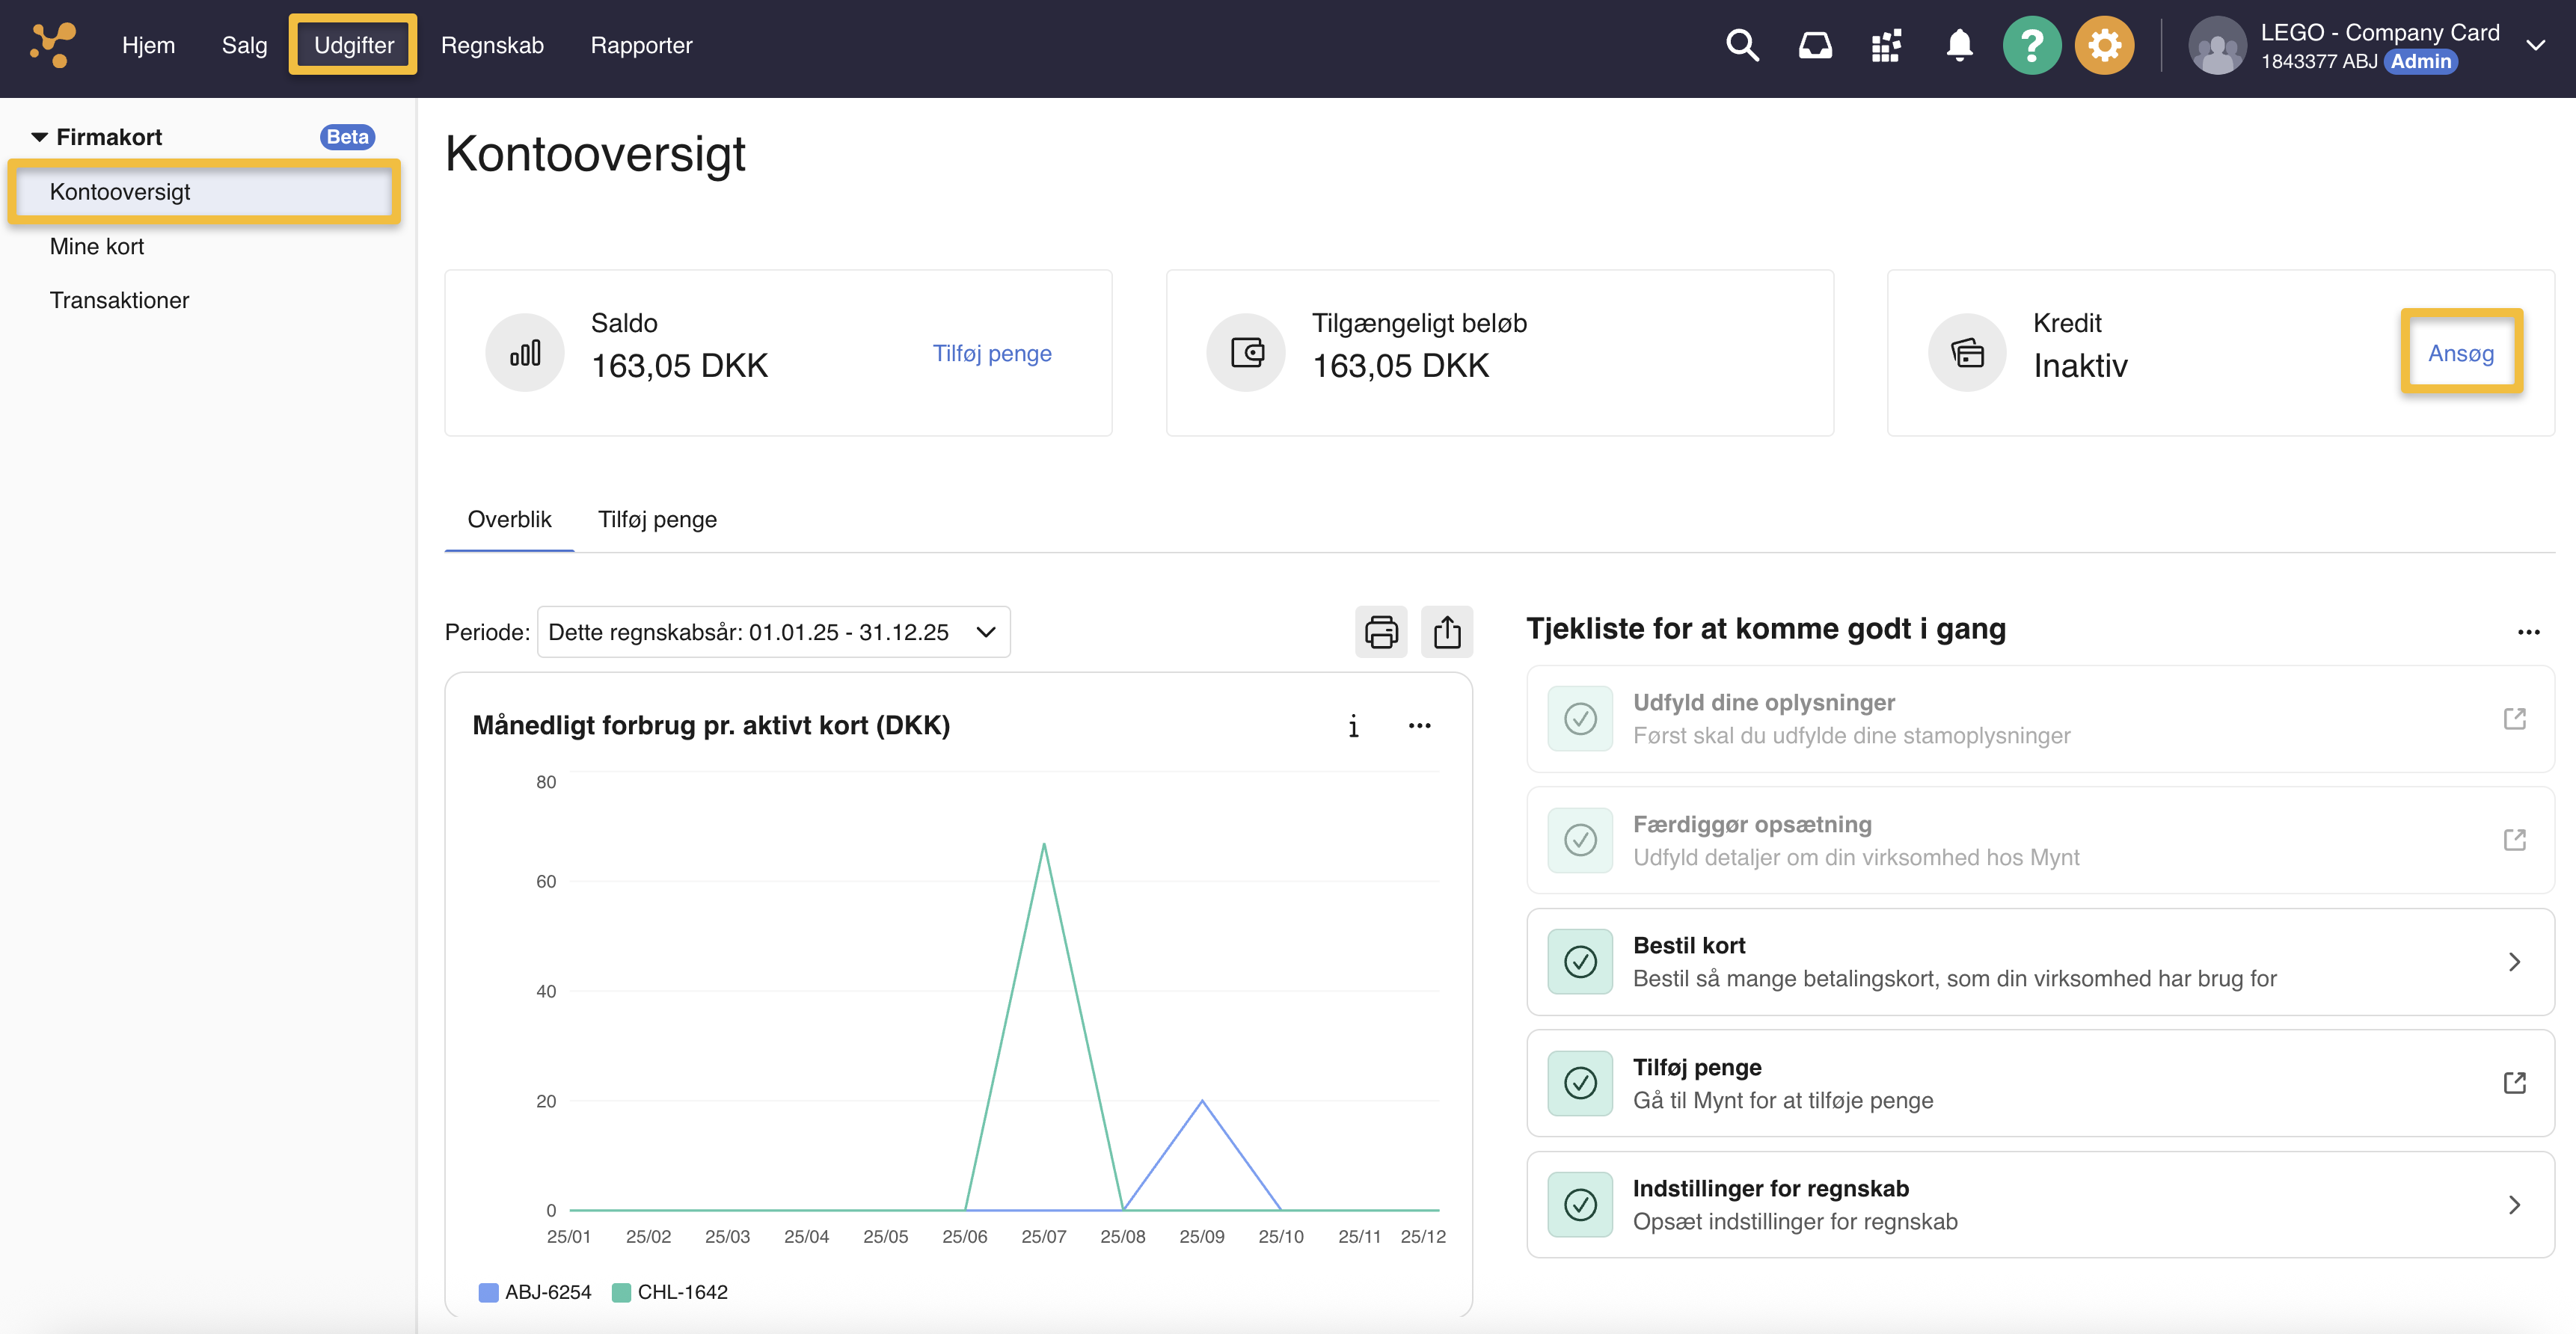The image size is (2576, 1334).
Task: Toggle the Tilføj penge checklist checkmark
Action: 1580,1083
